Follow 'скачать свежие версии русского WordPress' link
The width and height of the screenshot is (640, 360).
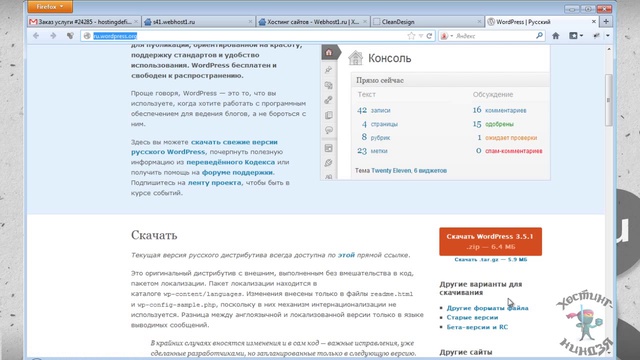[204, 147]
